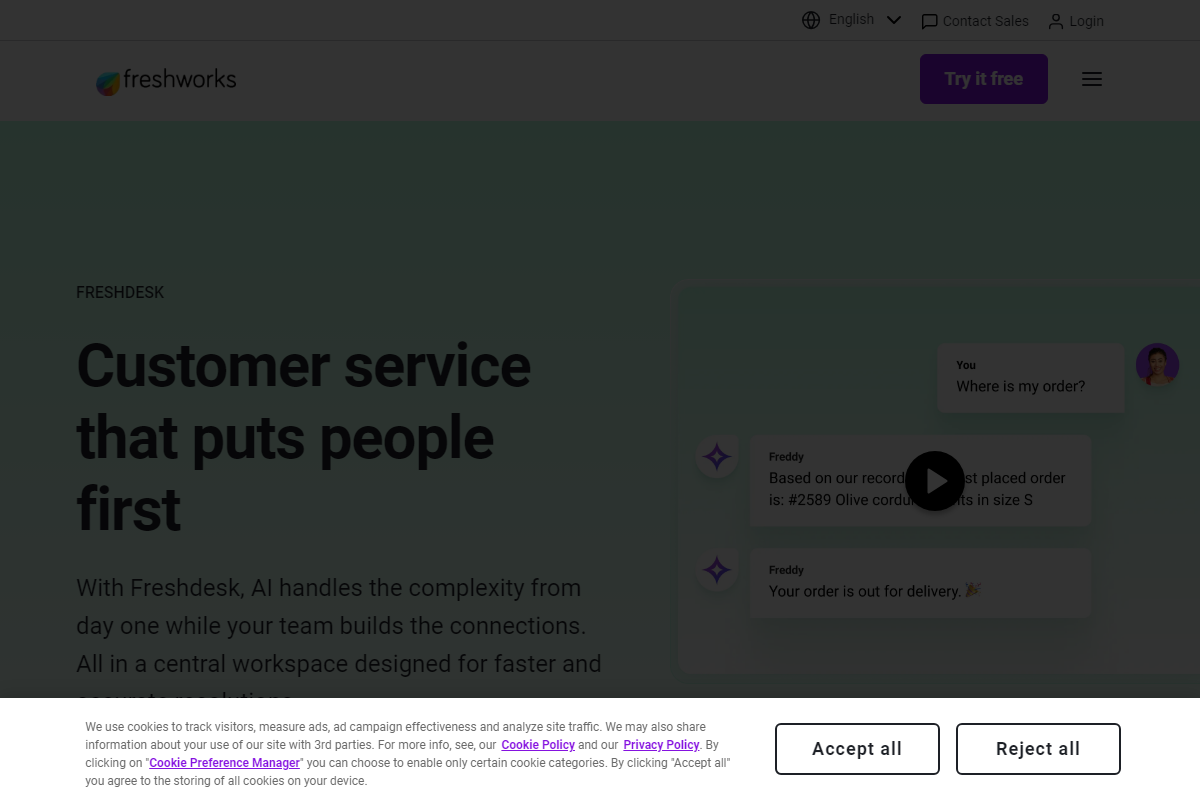Viewport: 1200px width, 800px height.
Task: Click the Login user icon
Action: (1056, 21)
